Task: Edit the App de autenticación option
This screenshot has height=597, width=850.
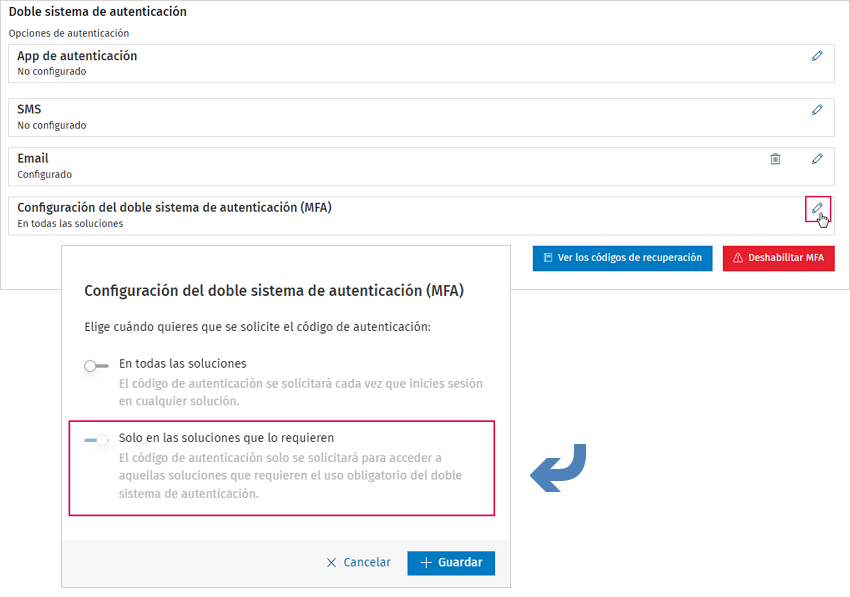Action: point(817,56)
